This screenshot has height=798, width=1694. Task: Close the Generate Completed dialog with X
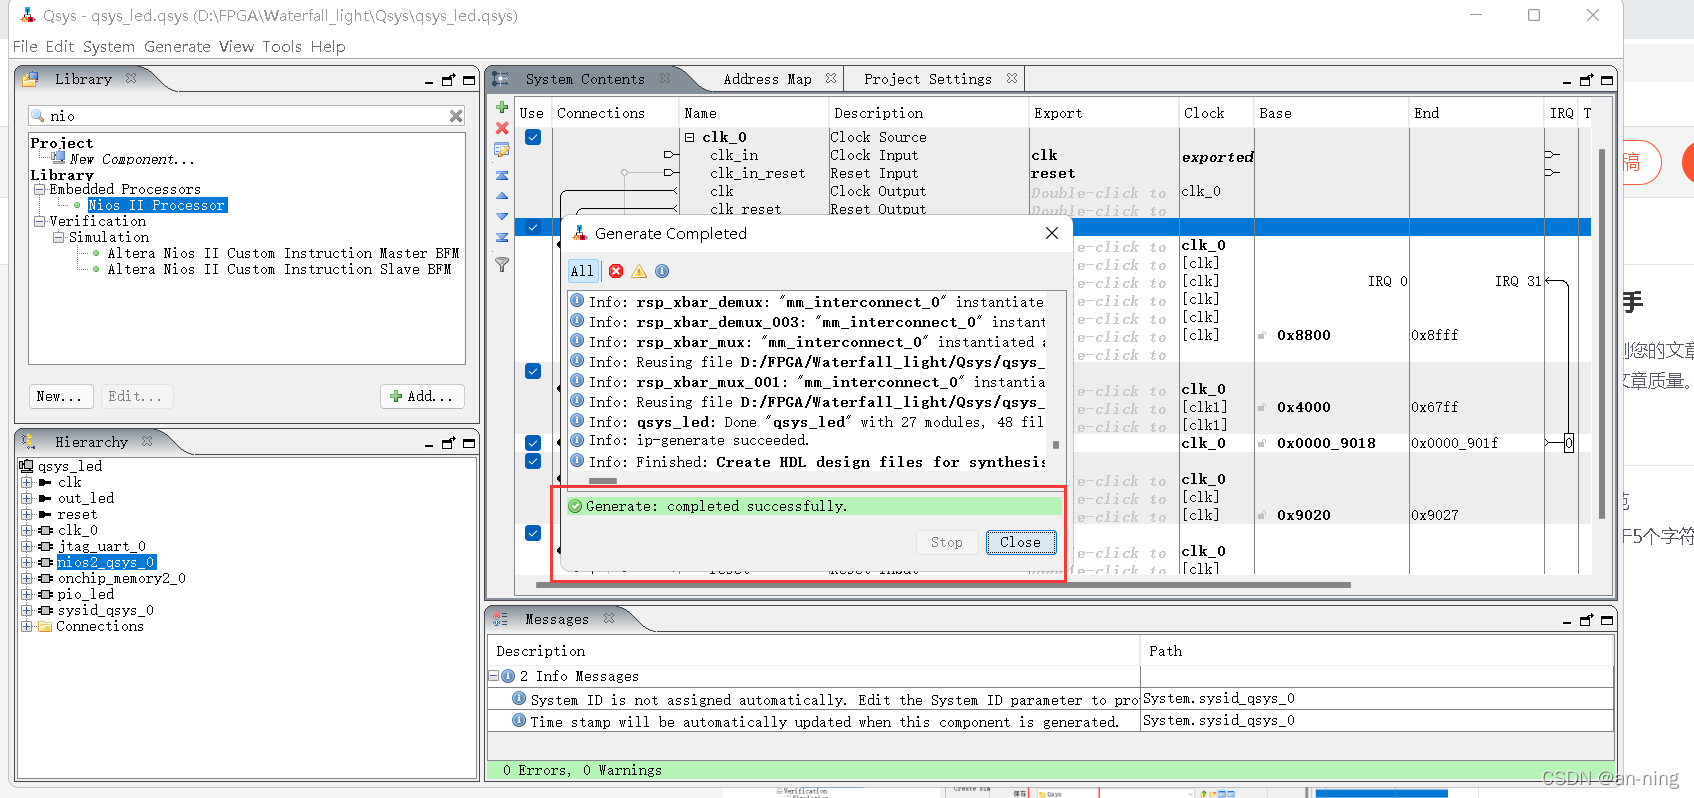point(1051,233)
